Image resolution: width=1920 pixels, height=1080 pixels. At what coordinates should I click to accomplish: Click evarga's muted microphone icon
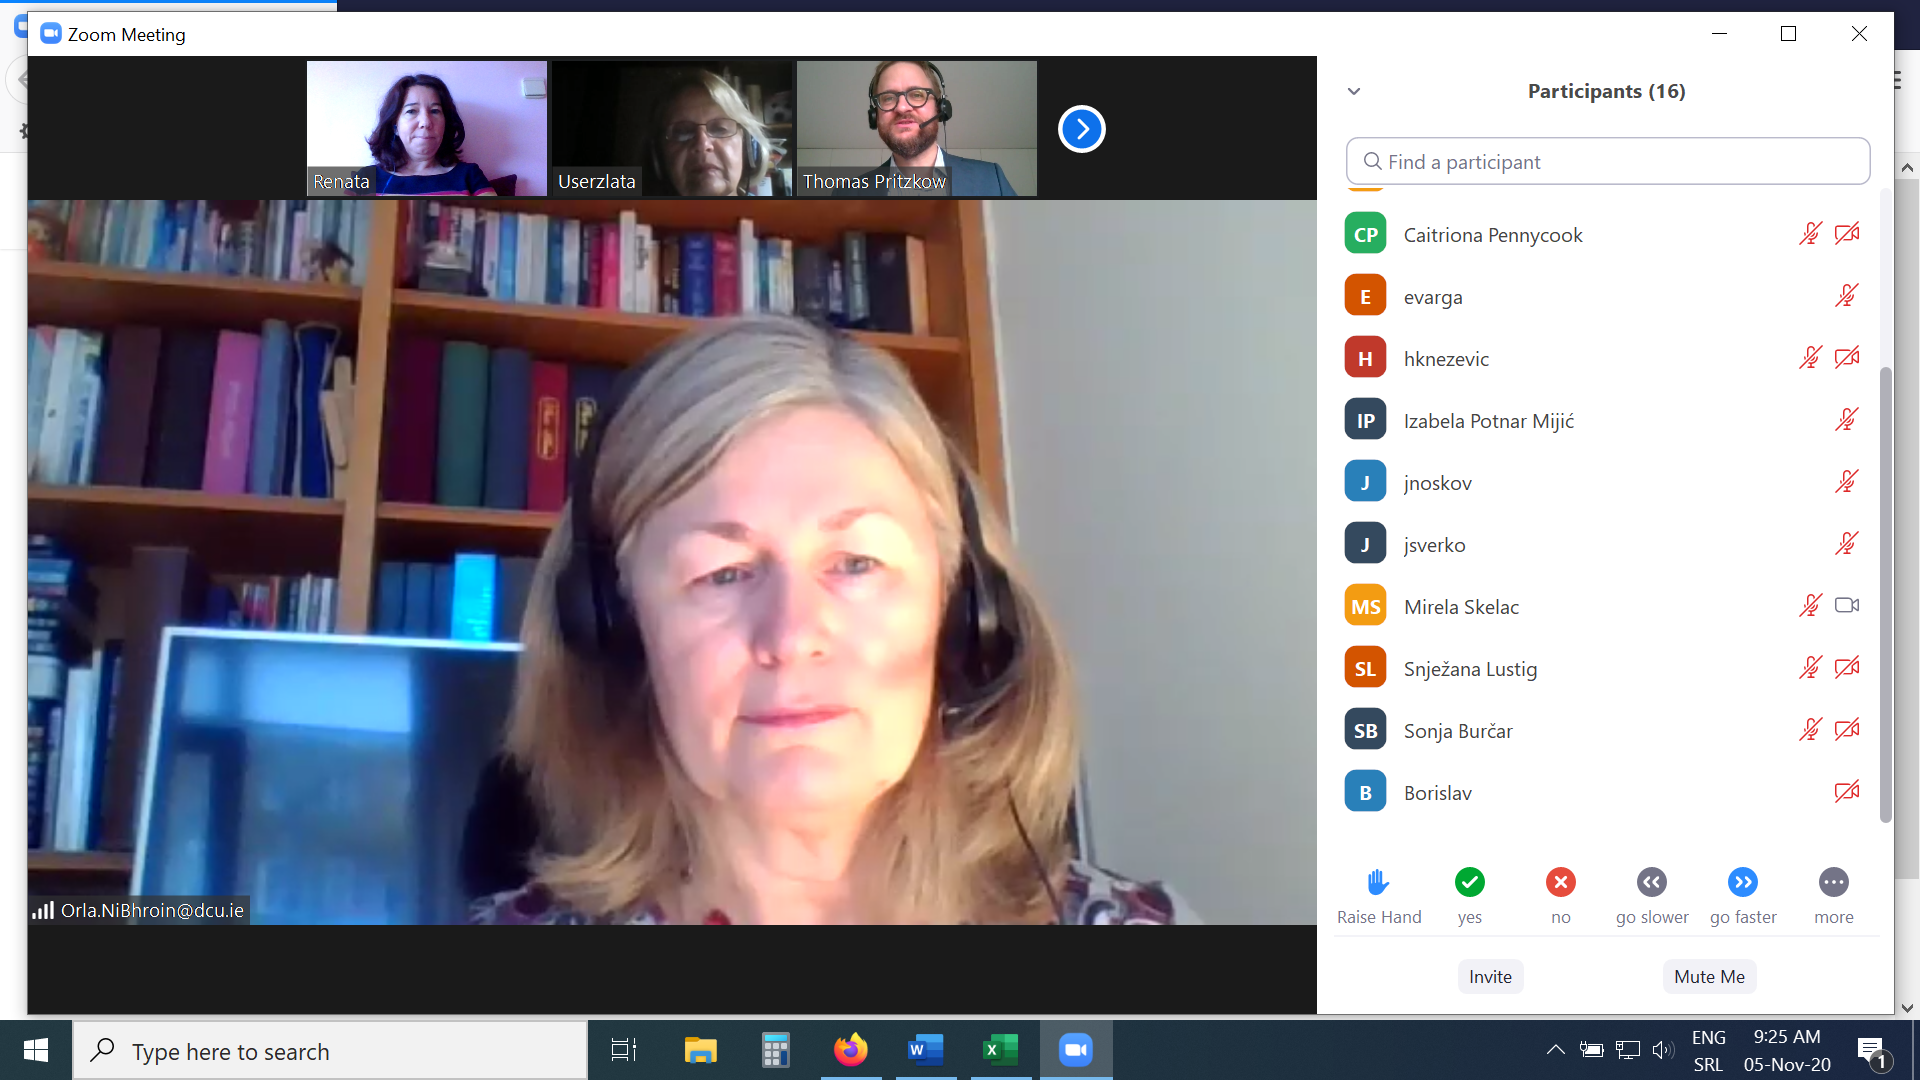(x=1847, y=296)
